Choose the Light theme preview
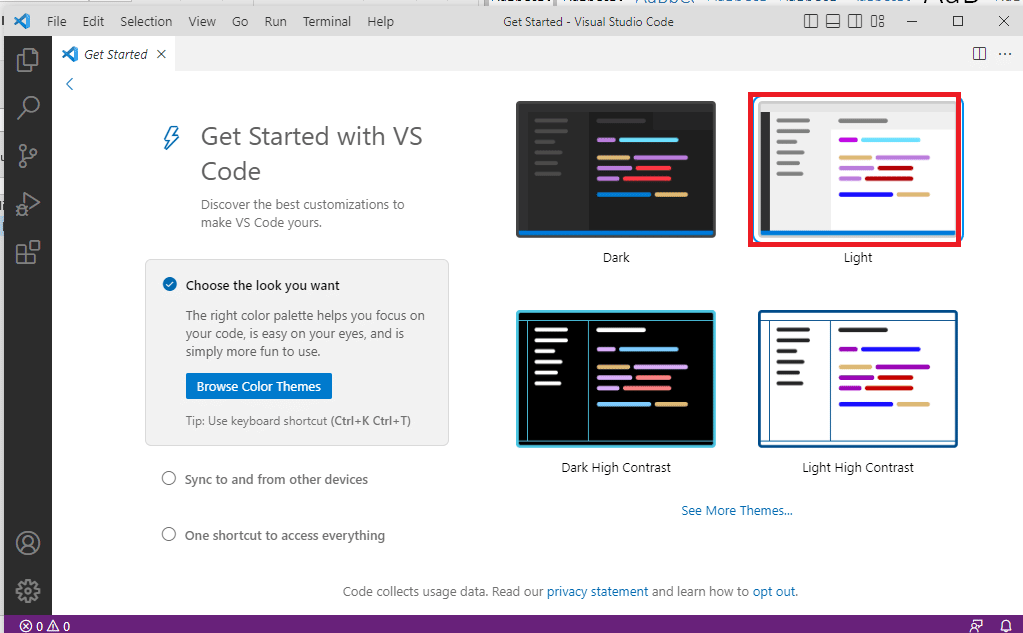The width and height of the screenshot is (1023, 633). click(x=857, y=169)
